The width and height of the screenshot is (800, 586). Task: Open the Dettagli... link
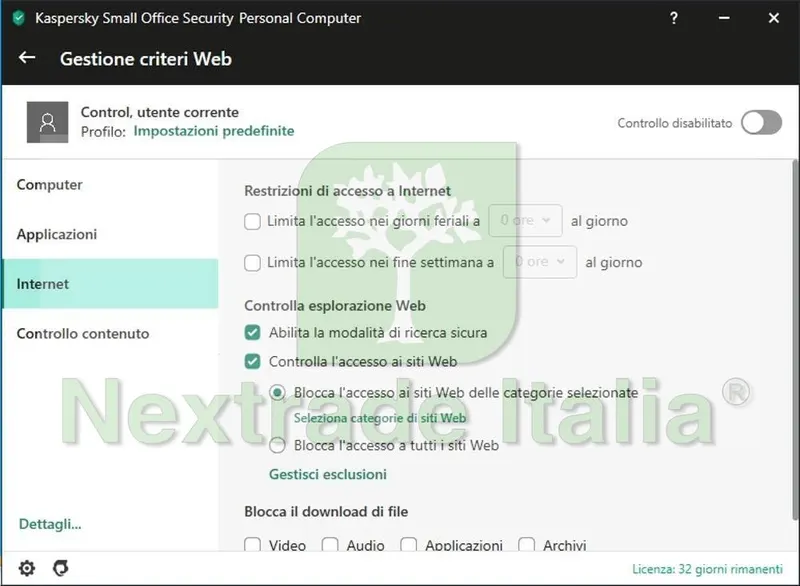(x=50, y=524)
